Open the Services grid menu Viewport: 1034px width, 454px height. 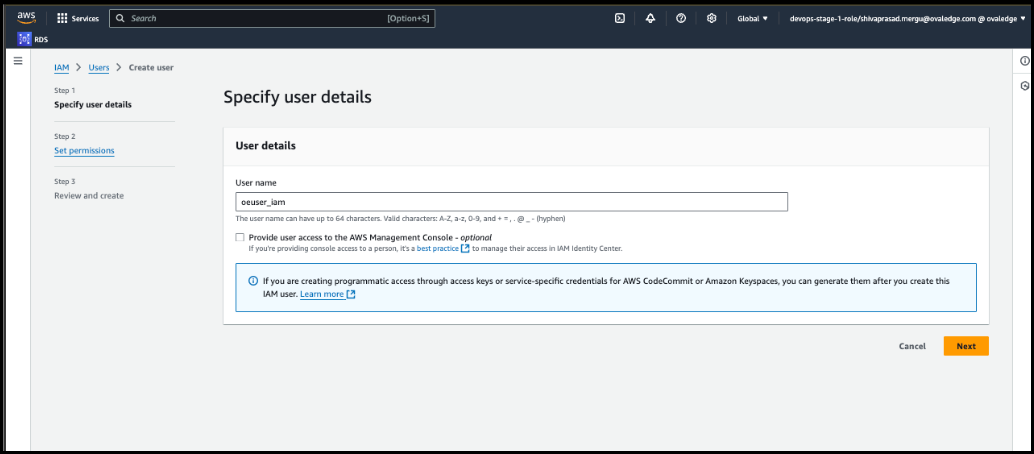pyautogui.click(x=78, y=18)
